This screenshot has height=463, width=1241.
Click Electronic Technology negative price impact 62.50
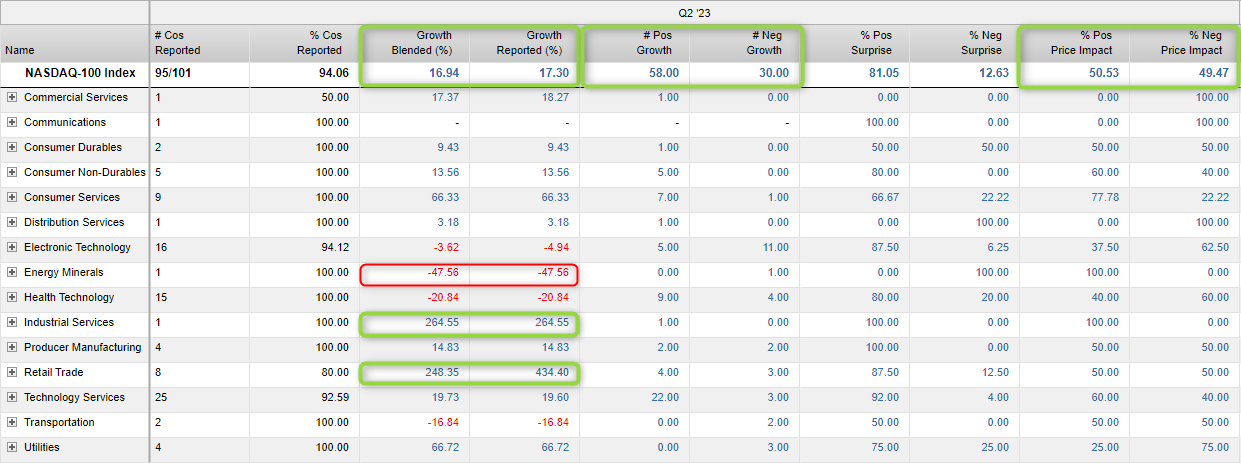click(x=1215, y=248)
